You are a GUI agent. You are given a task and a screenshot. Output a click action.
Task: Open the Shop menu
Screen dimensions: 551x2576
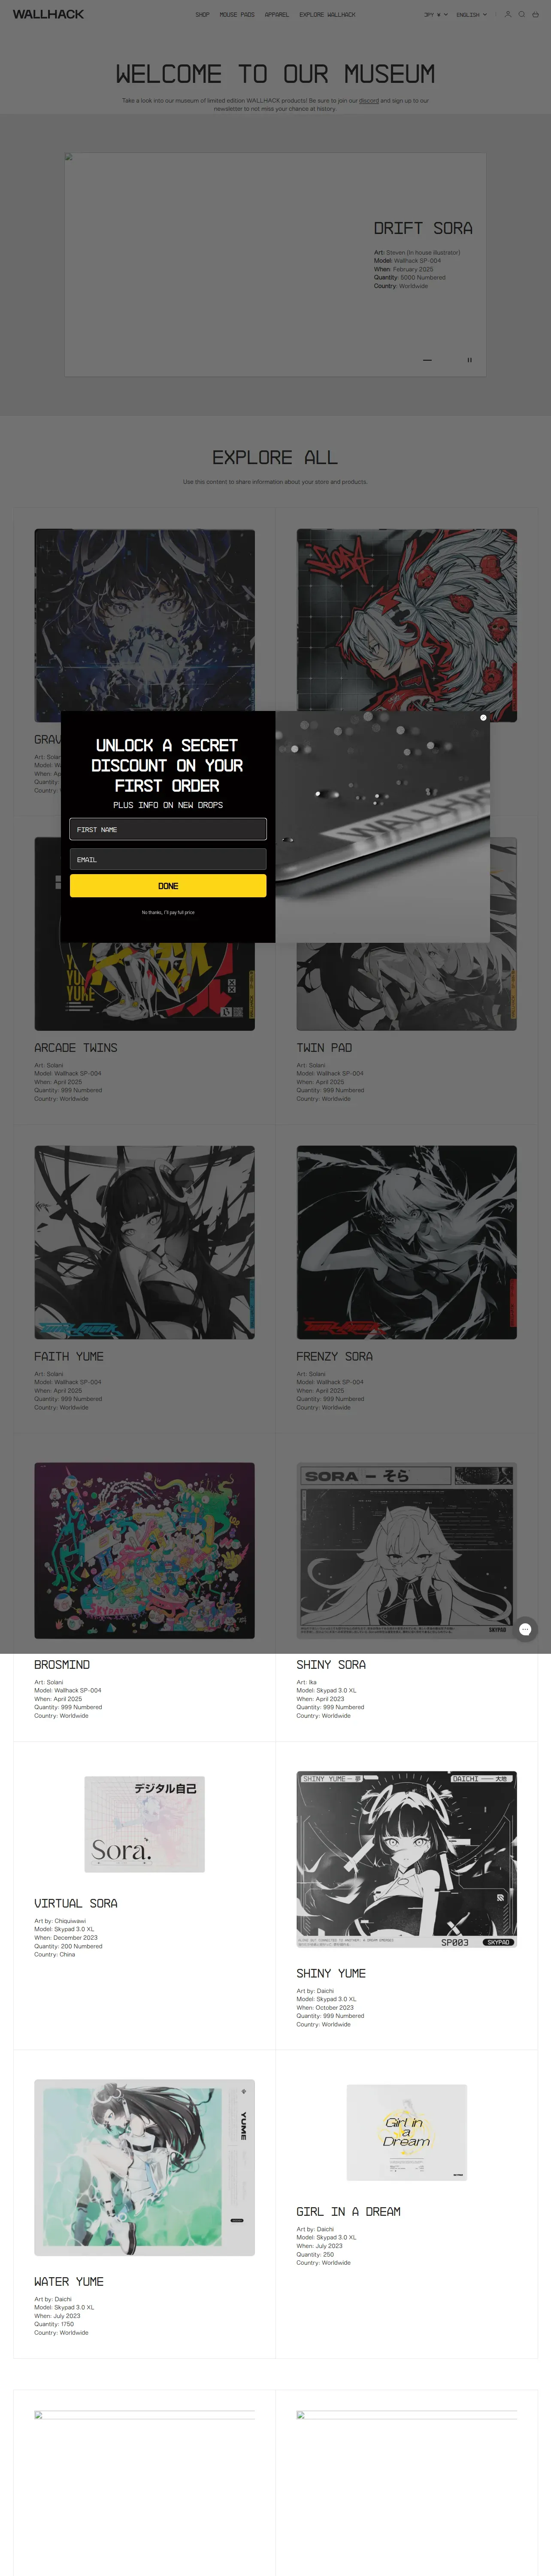pos(202,15)
